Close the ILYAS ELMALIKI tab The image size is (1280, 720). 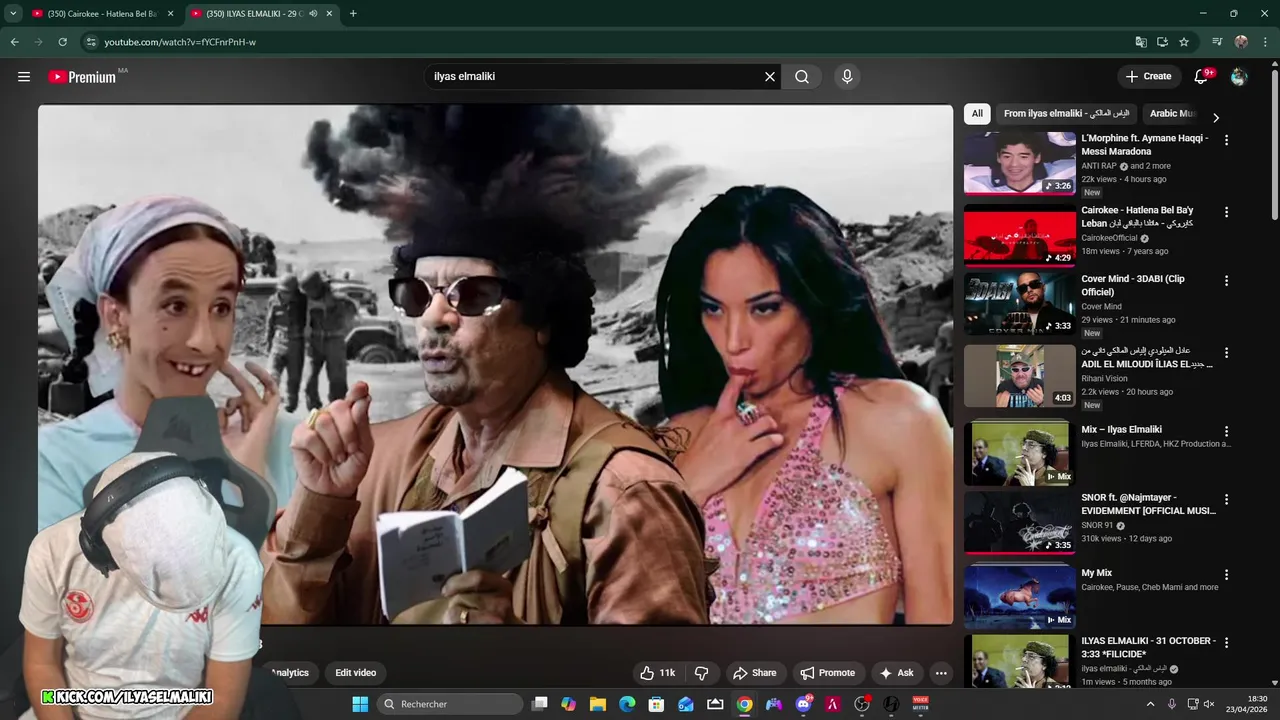(x=330, y=13)
